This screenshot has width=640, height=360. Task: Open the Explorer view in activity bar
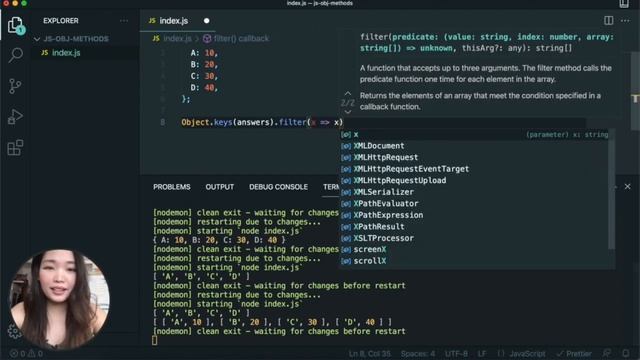pos(15,25)
